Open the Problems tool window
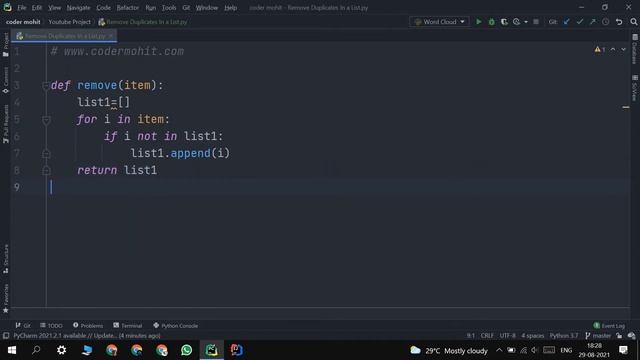 tap(88, 326)
